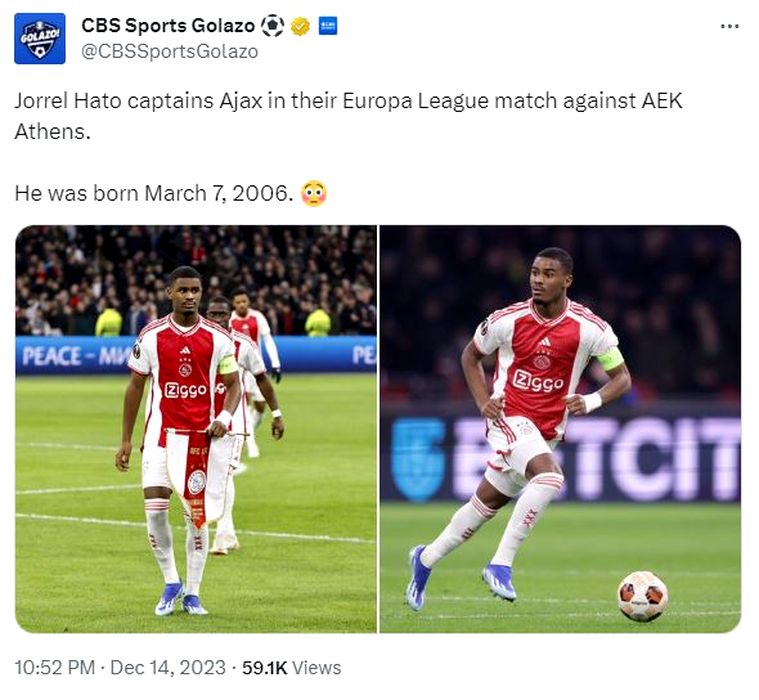
Task: Click the green captain armband in right photo
Action: tap(609, 358)
